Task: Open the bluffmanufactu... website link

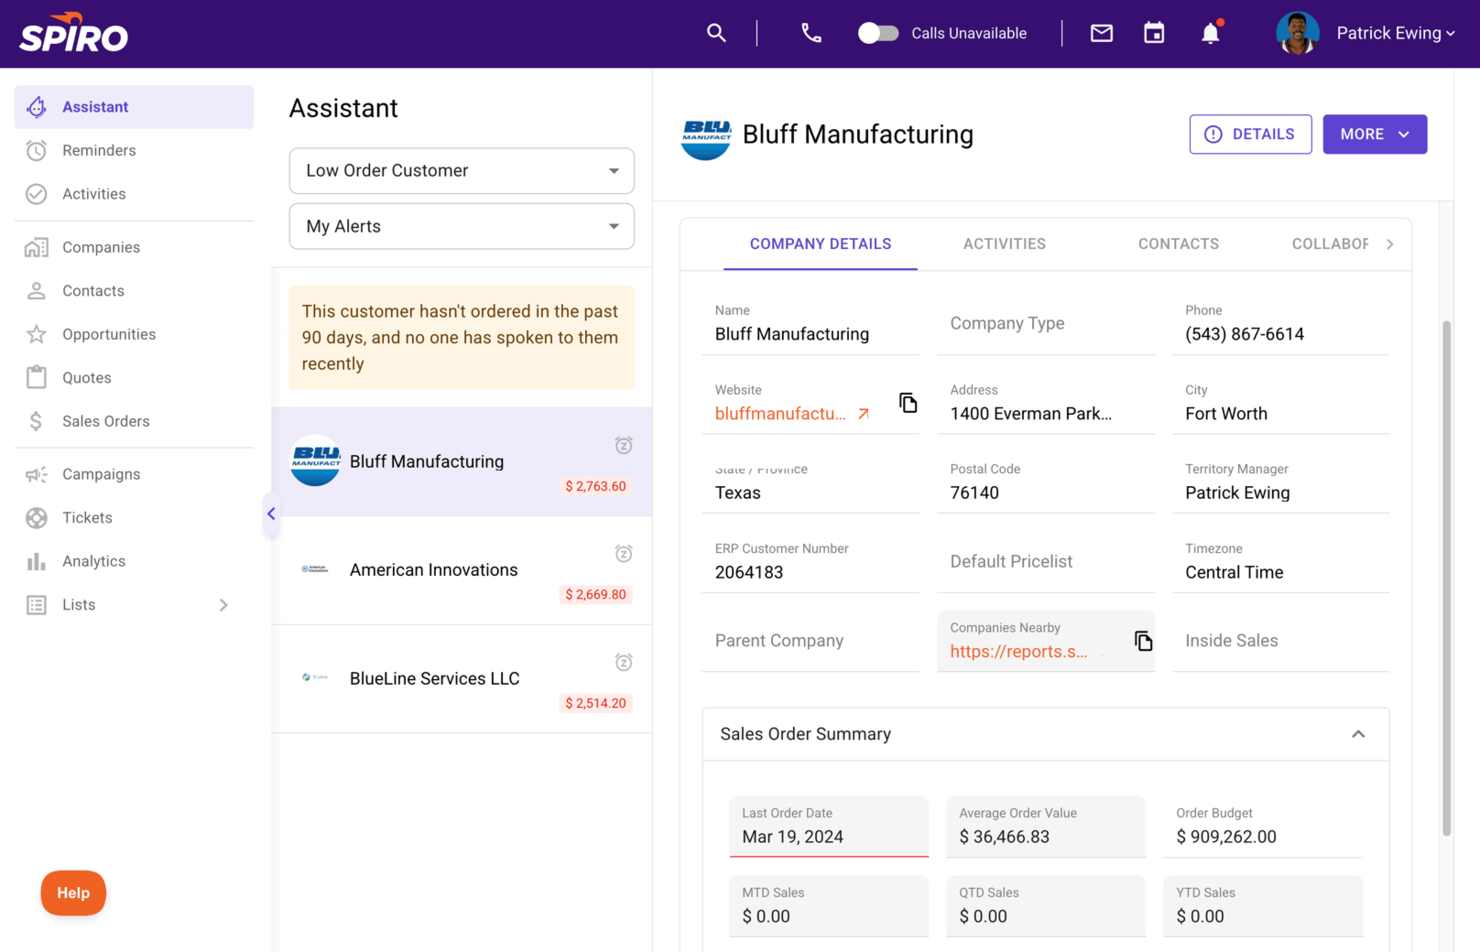Action: (x=792, y=414)
